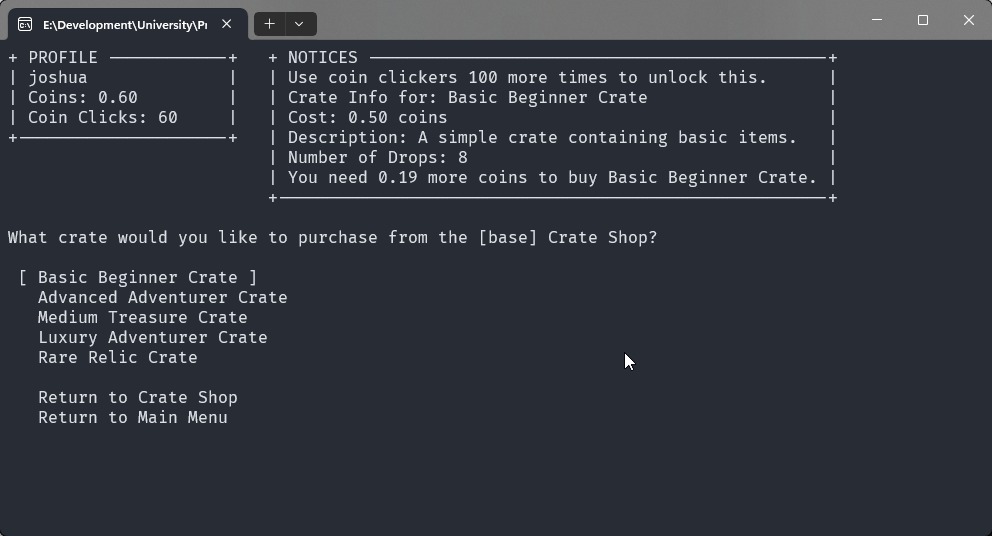
Task: Select the Basic Beginner Crate option
Action: coord(138,277)
